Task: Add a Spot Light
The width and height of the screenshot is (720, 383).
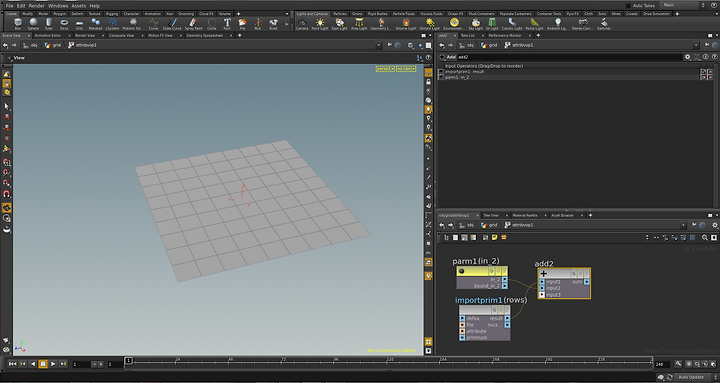Action: 339,23
